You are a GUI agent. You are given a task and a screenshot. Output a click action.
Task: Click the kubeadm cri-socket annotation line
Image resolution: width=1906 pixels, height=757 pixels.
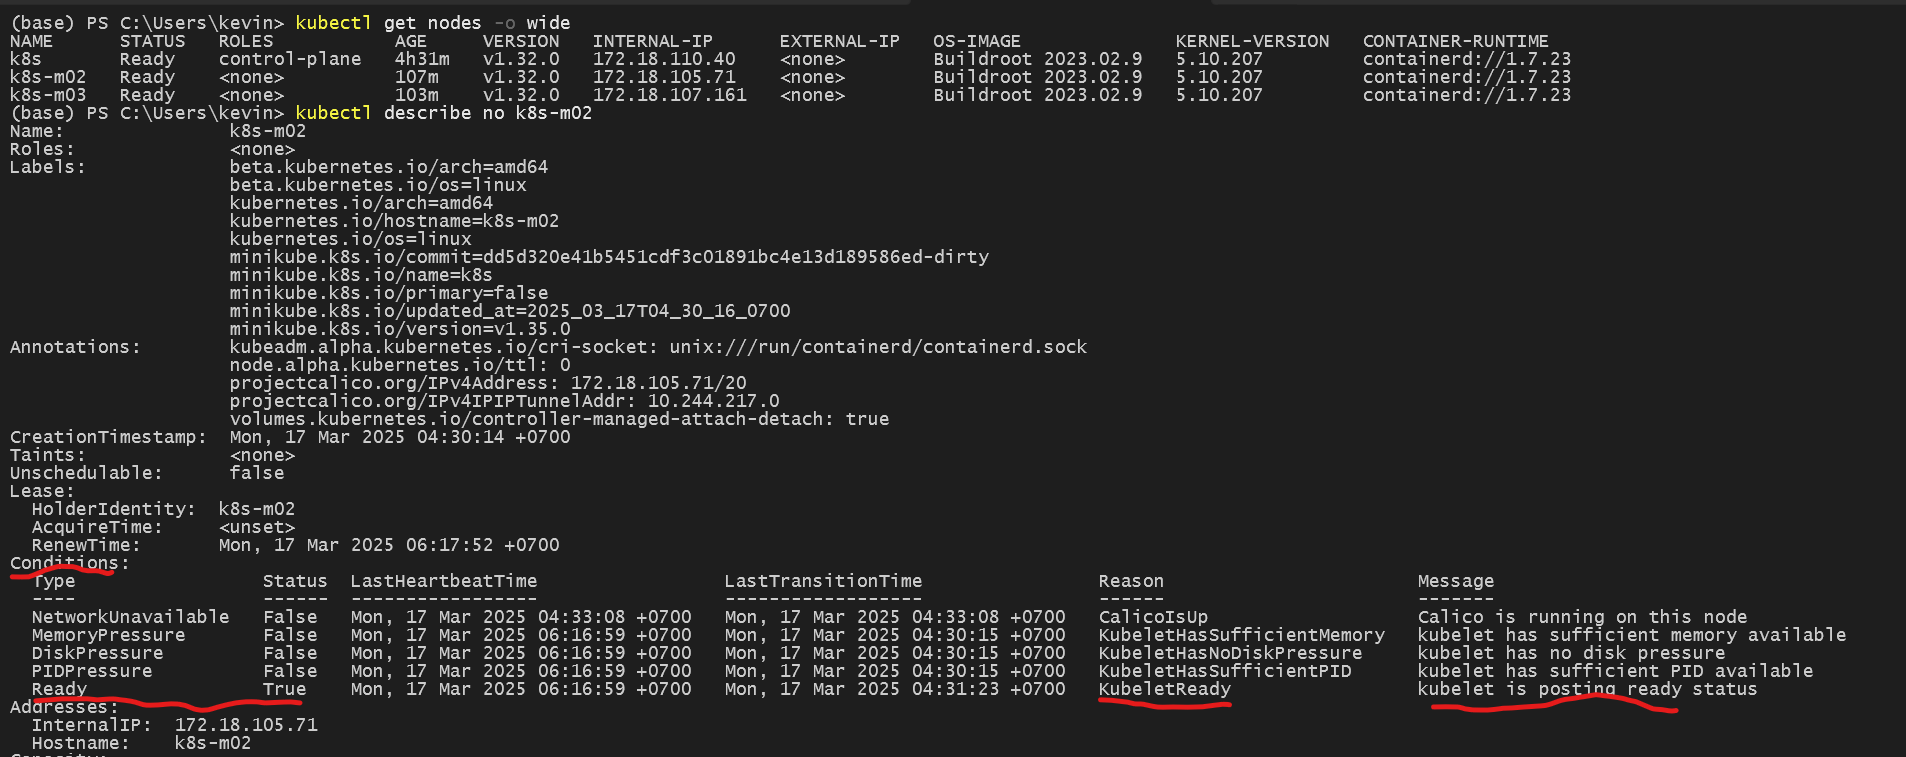click(657, 347)
